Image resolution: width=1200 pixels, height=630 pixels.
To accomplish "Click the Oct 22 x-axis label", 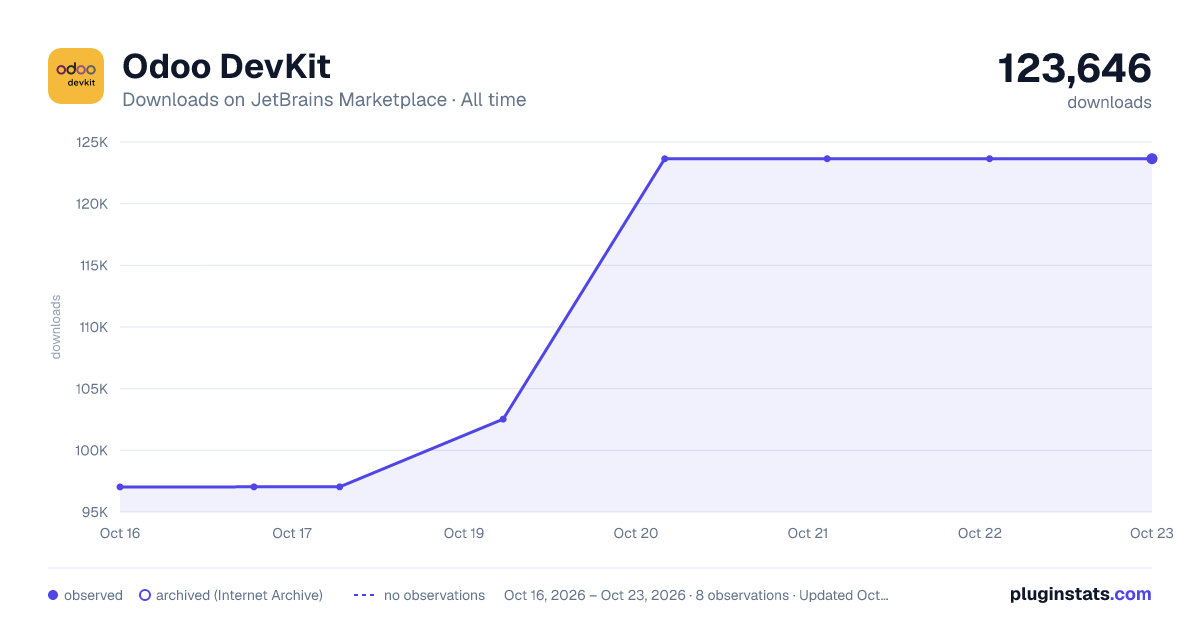I will [980, 533].
